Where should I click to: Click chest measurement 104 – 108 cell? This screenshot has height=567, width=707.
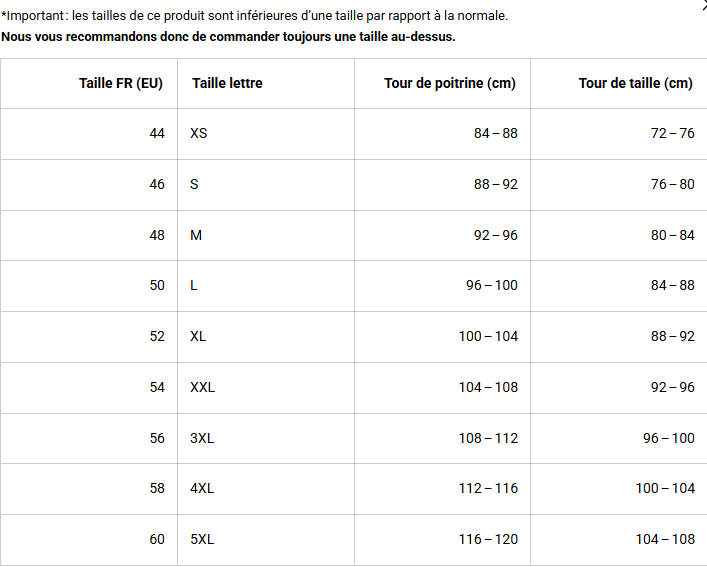tap(442, 388)
